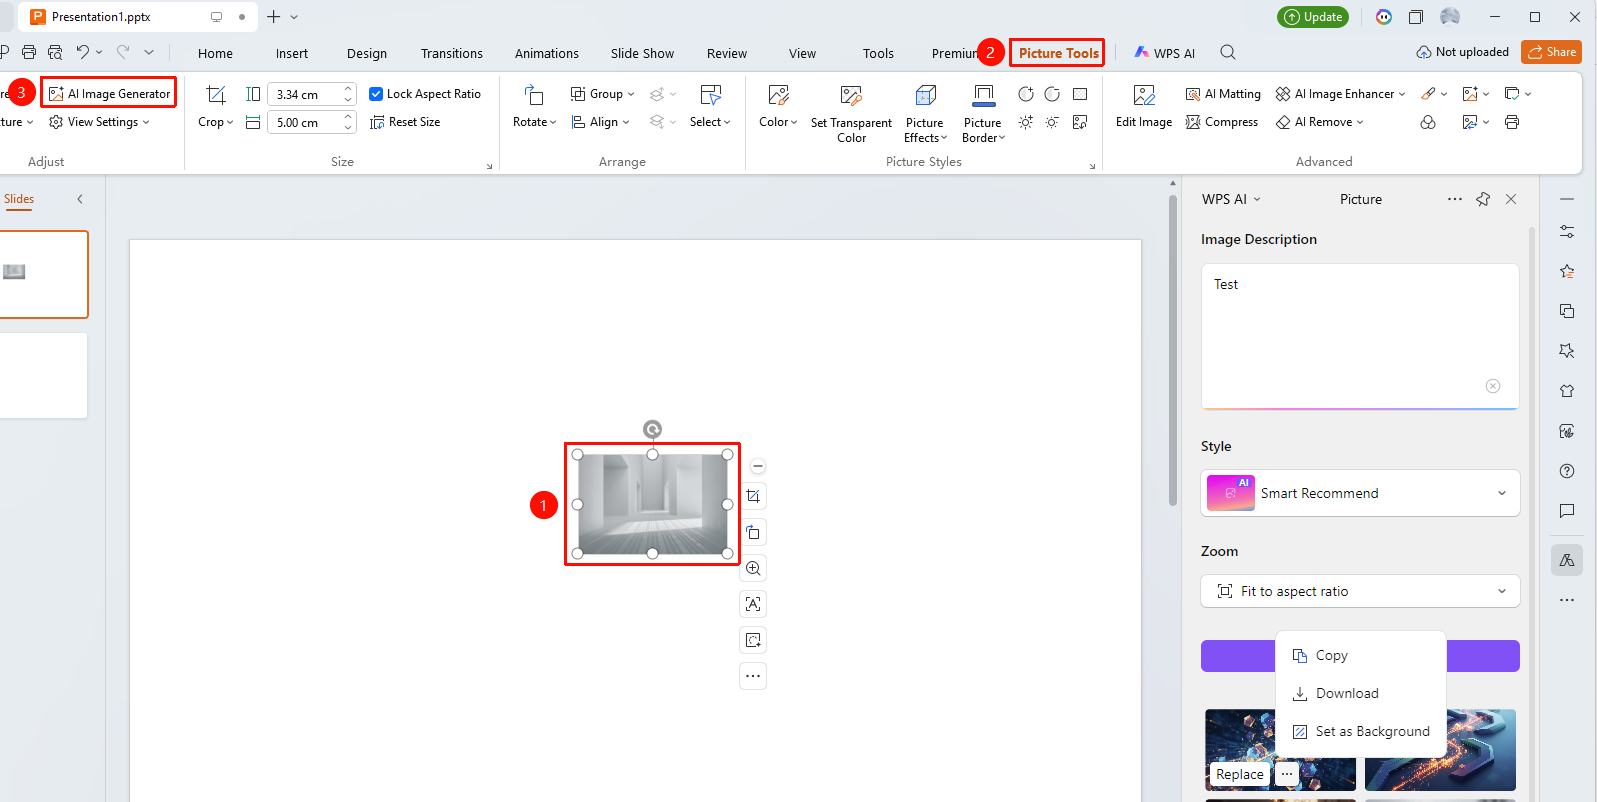
Task: Open the Slide Show tab
Action: pyautogui.click(x=642, y=53)
